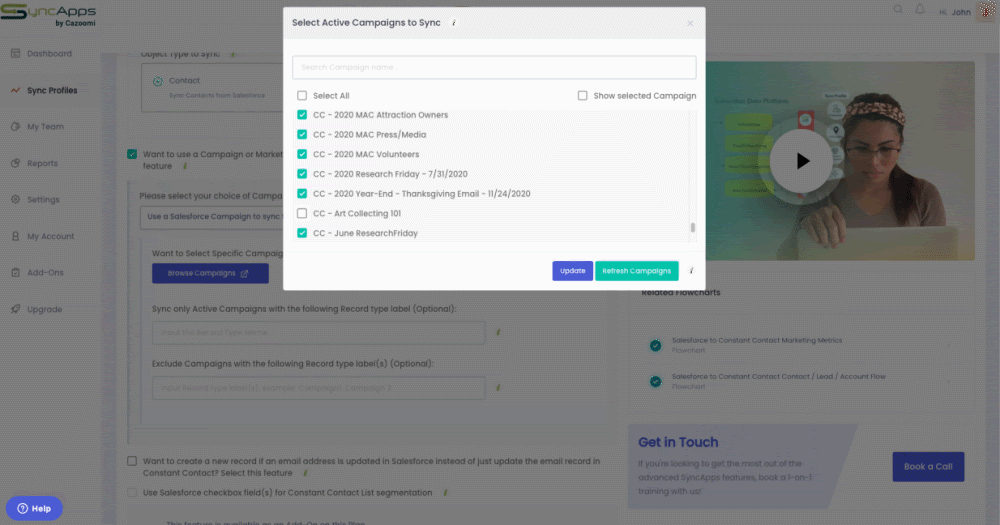This screenshot has width=1000, height=525.
Task: Check Use Salesforce checkbox field(s) option
Action: coord(132,492)
